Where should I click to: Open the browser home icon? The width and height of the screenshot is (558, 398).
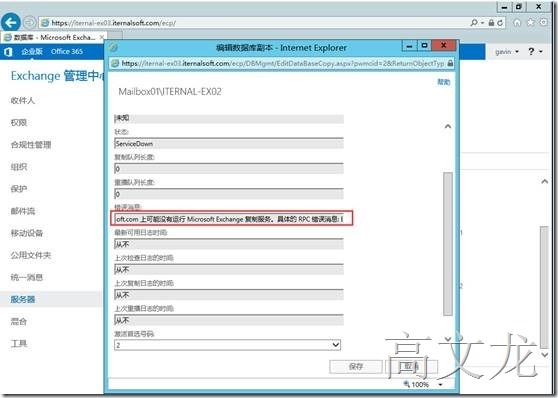coord(517,22)
